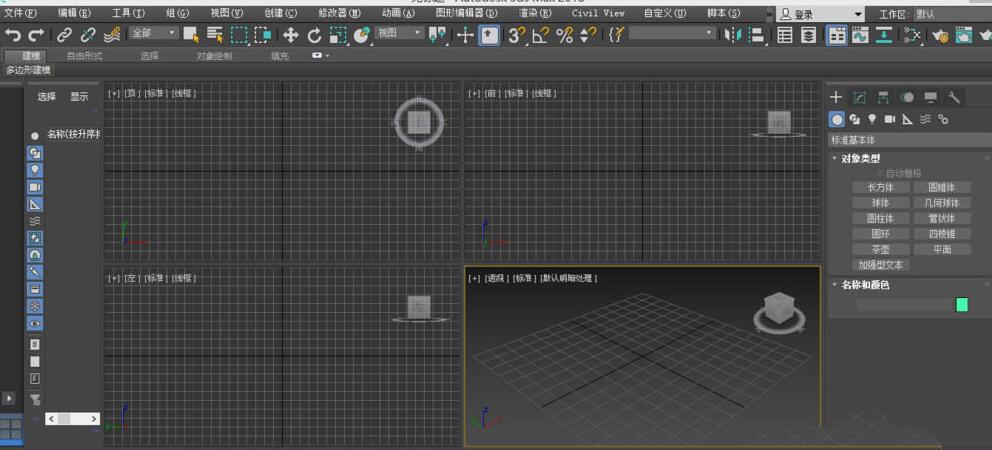992x450 pixels.
Task: Open the Hierarchy panel tab icon
Action: click(883, 97)
